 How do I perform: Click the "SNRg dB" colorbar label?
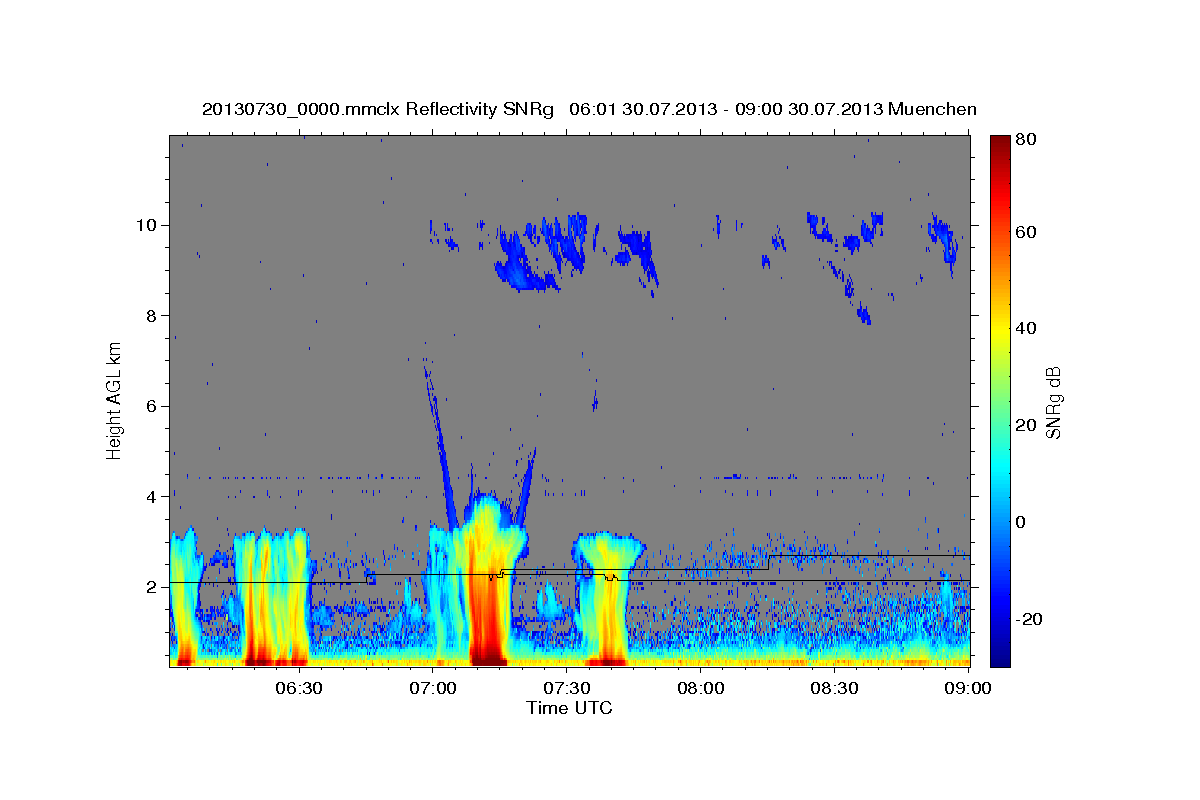point(1053,402)
